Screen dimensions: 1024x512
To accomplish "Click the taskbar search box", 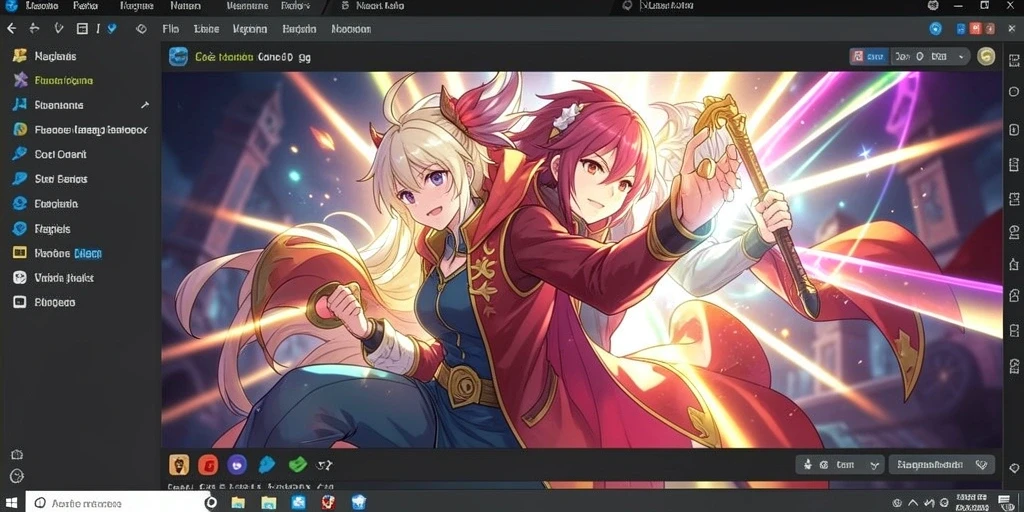I will click(x=118, y=503).
